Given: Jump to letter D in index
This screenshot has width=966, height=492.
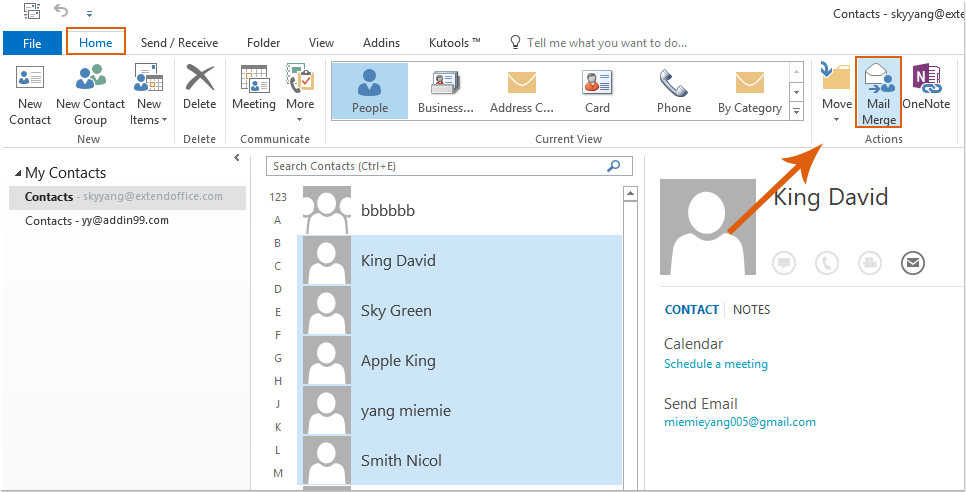Looking at the screenshot, I should coord(278,289).
